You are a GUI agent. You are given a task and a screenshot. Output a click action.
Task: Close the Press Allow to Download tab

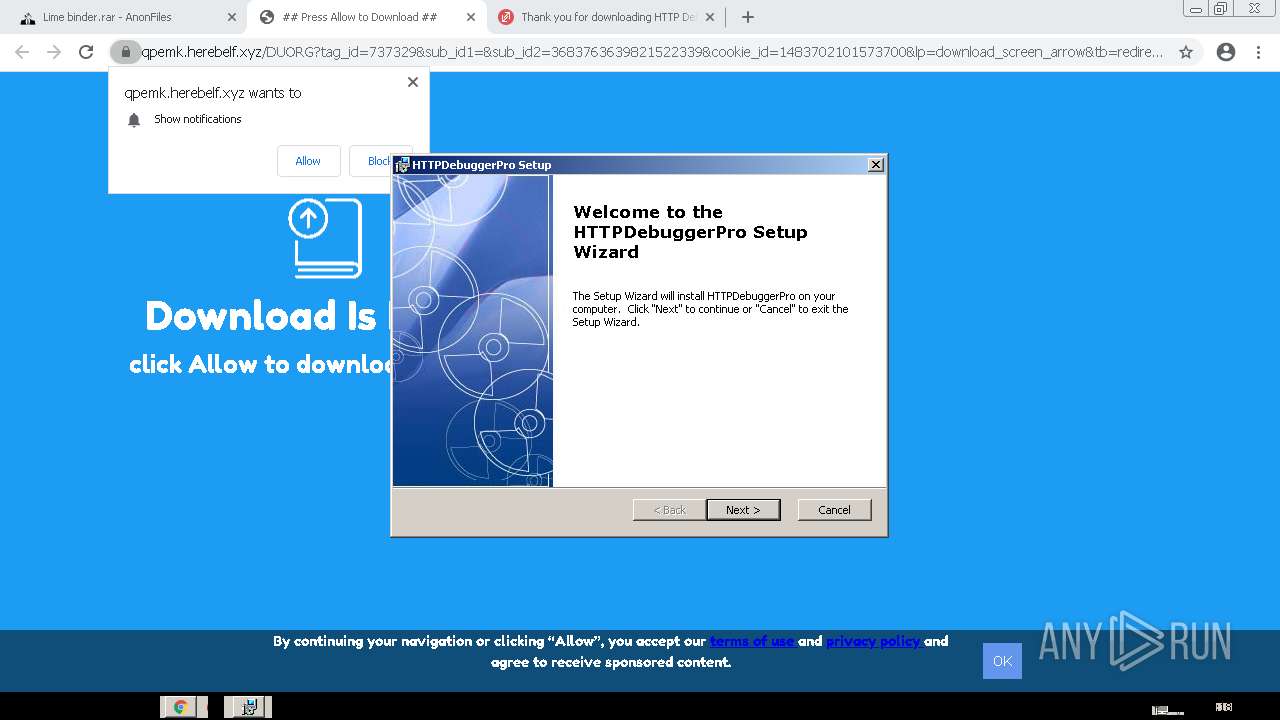coord(469,17)
